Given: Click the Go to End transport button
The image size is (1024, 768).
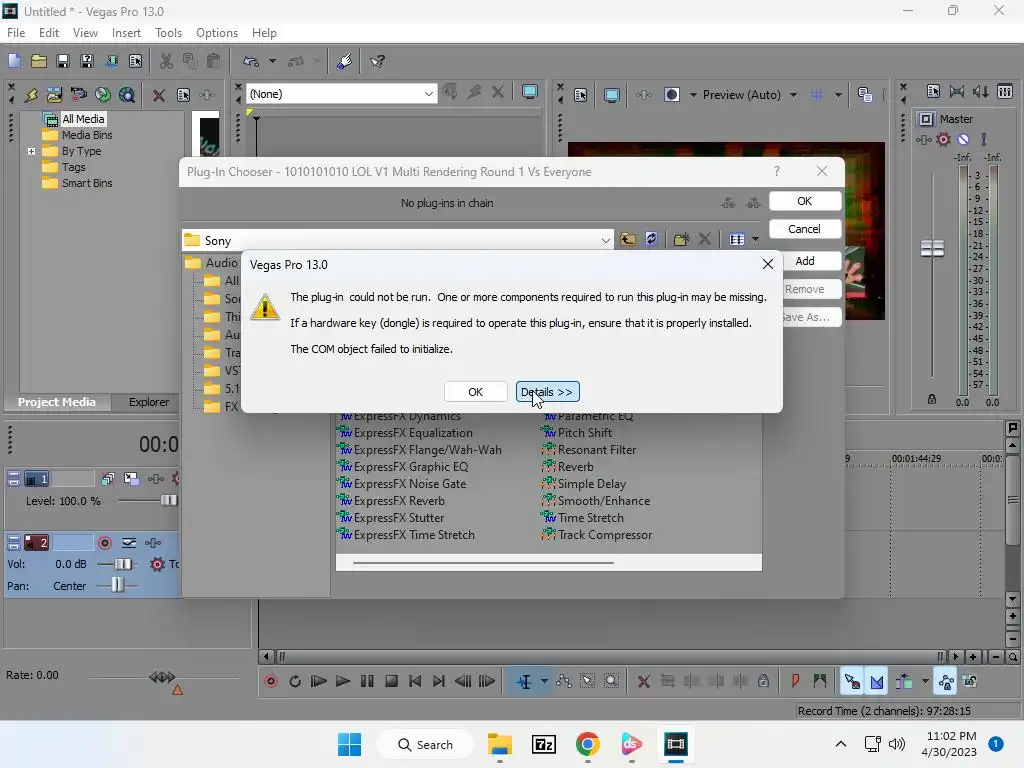Looking at the screenshot, I should 439,682.
